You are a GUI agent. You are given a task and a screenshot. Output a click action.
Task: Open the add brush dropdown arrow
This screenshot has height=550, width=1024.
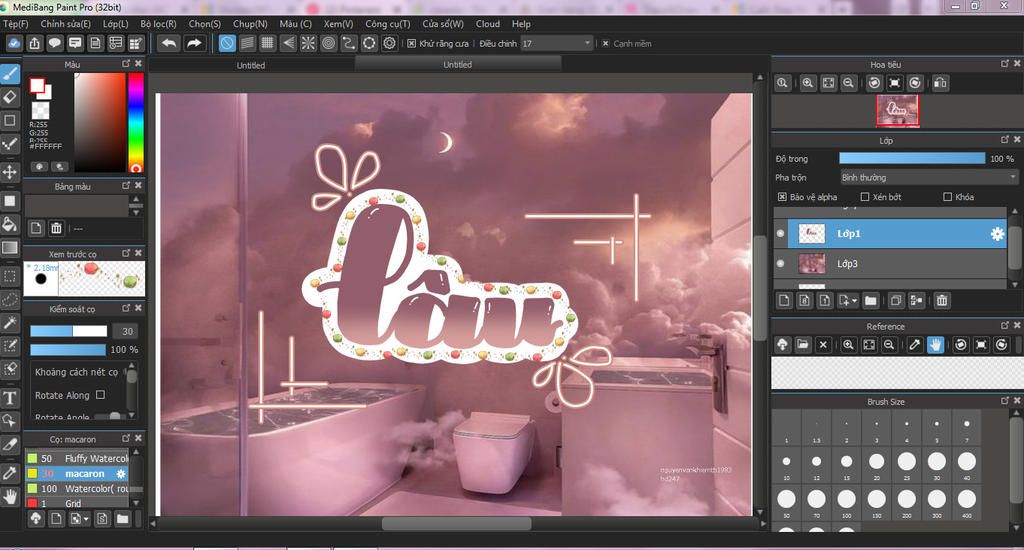86,519
